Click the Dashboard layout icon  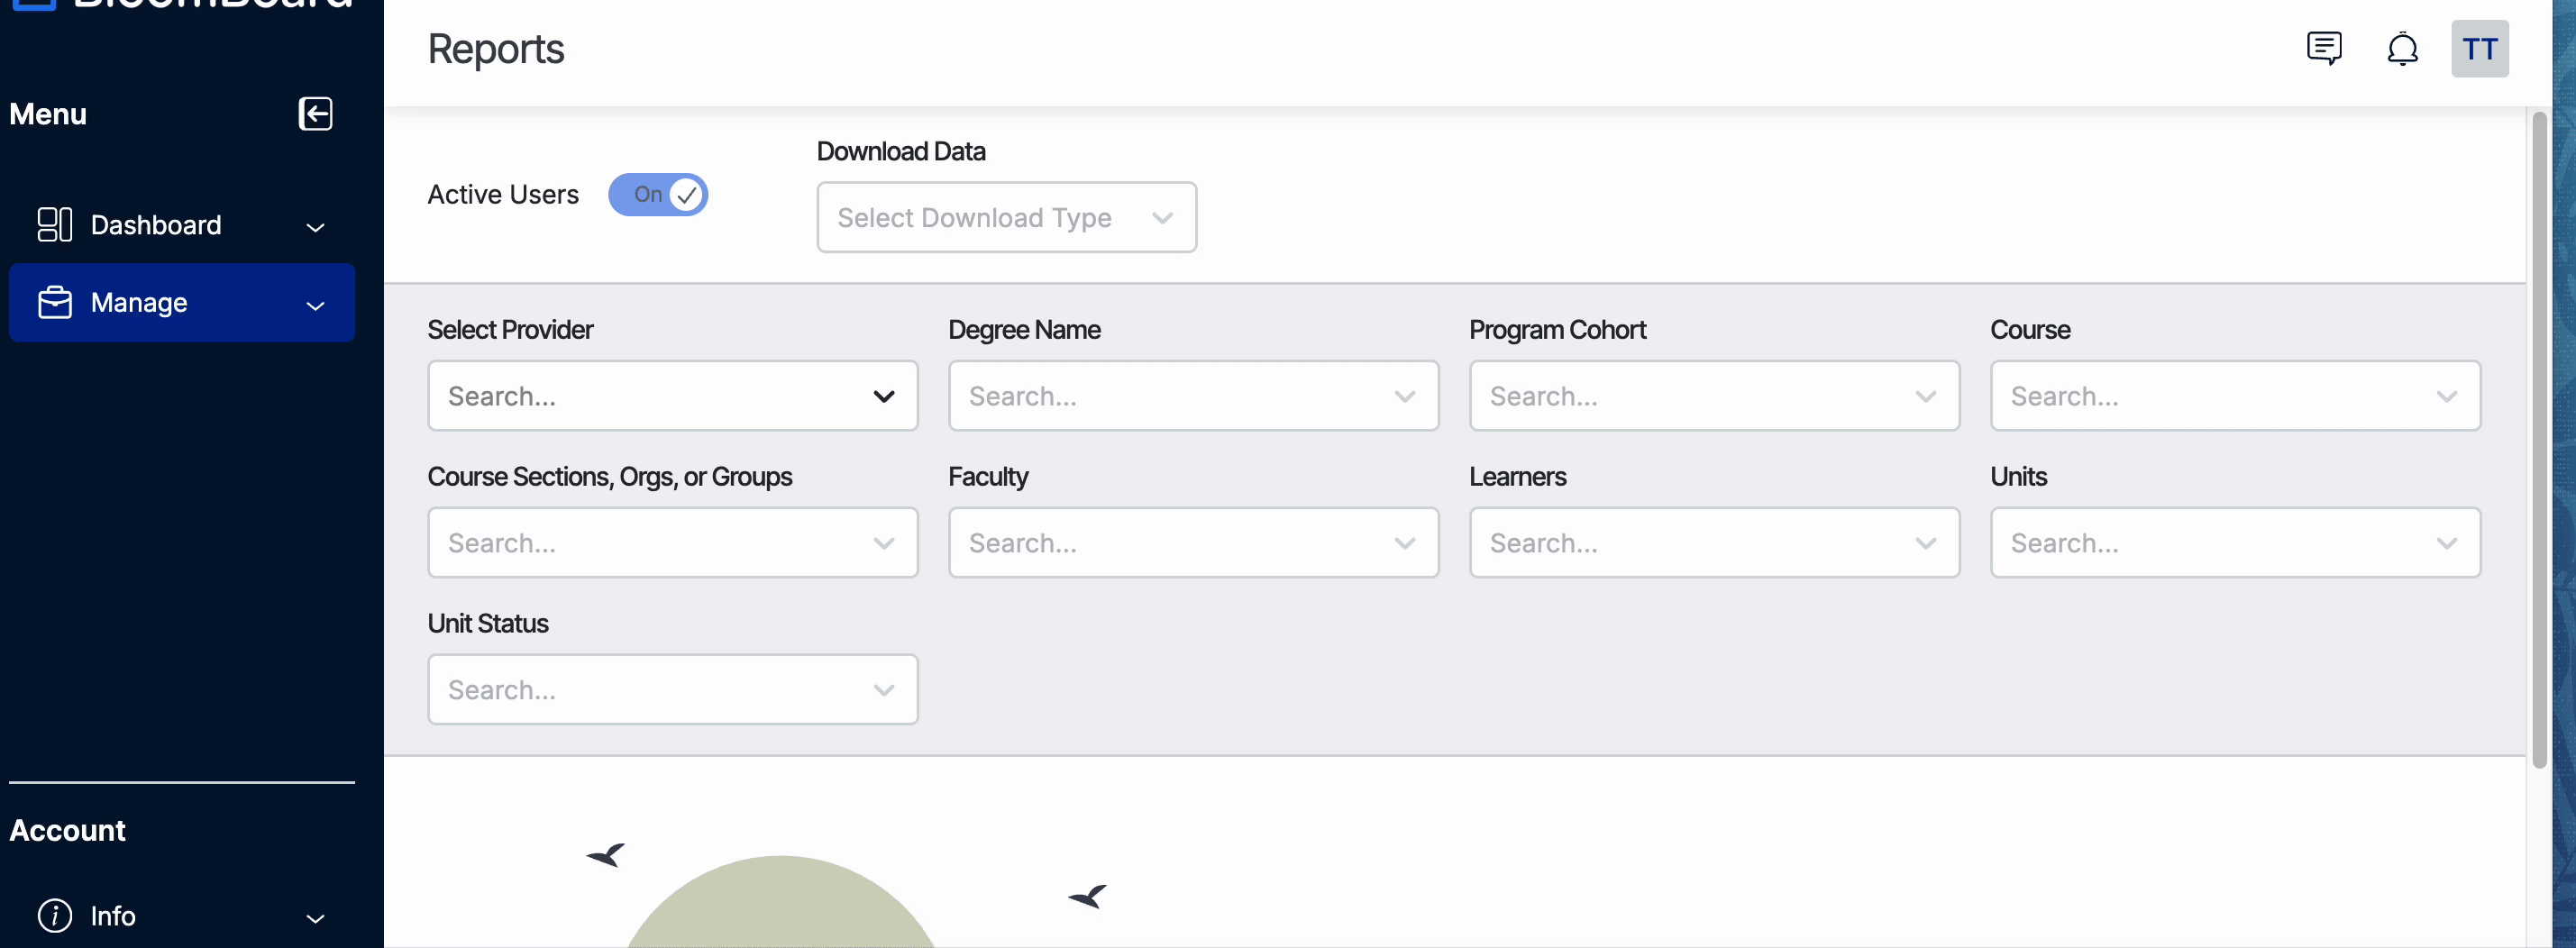[54, 225]
